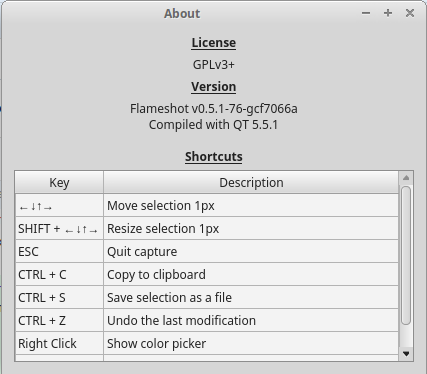Viewport: 427px width, 374px height.
Task: Select the ESC key cell
Action: 59,252
